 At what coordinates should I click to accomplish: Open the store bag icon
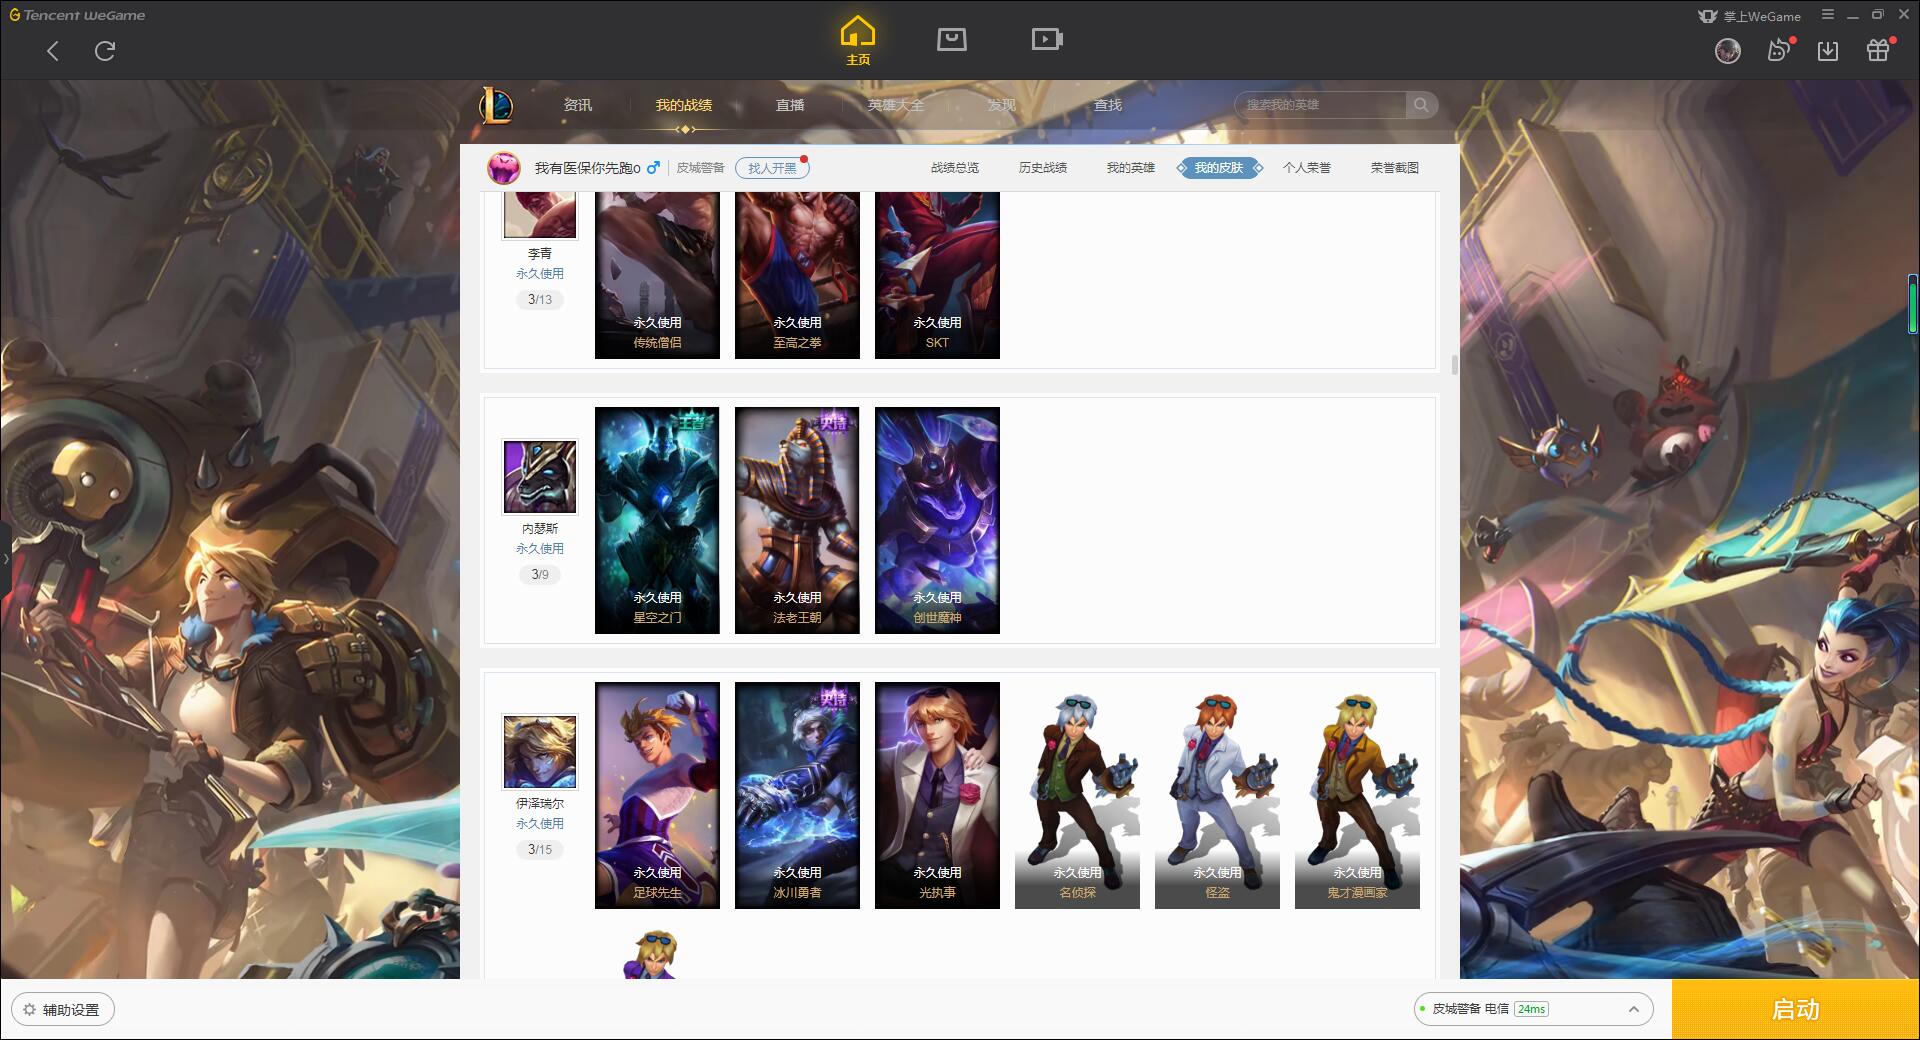coord(951,39)
